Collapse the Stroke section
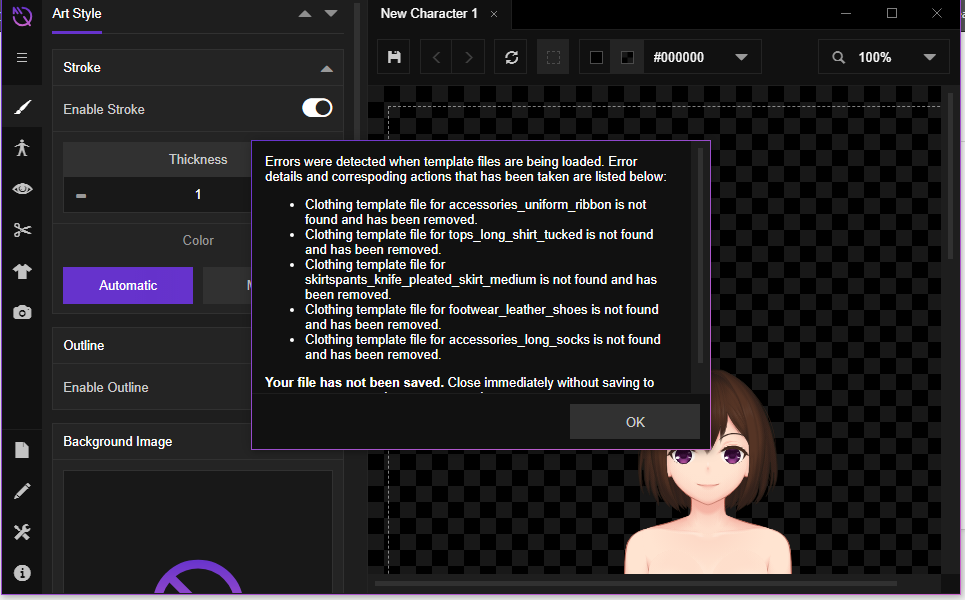Screen dimensions: 965x600 pyautogui.click(x=327, y=68)
